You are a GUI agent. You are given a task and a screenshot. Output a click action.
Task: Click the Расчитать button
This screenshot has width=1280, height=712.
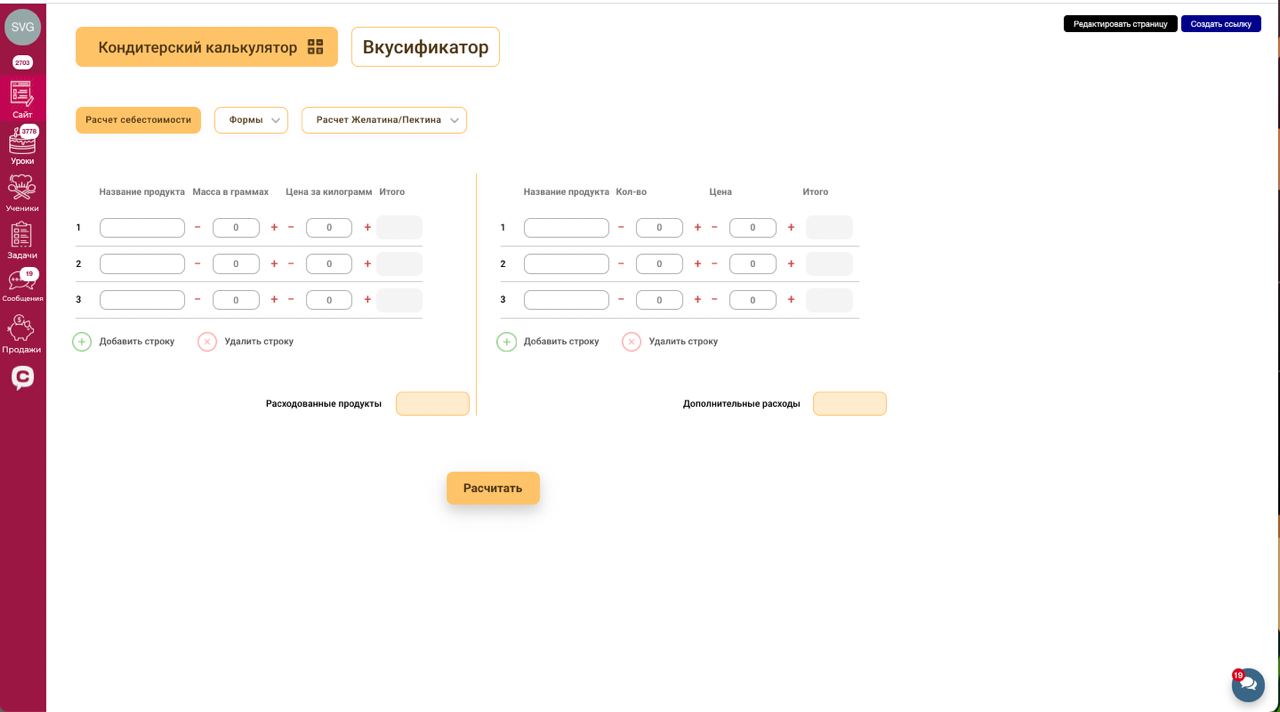(x=493, y=488)
